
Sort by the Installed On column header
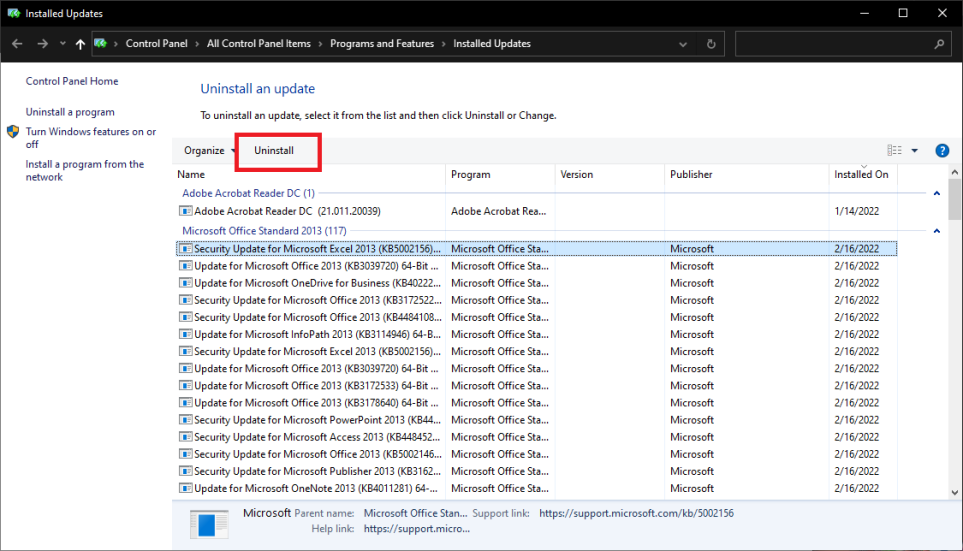tap(861, 174)
